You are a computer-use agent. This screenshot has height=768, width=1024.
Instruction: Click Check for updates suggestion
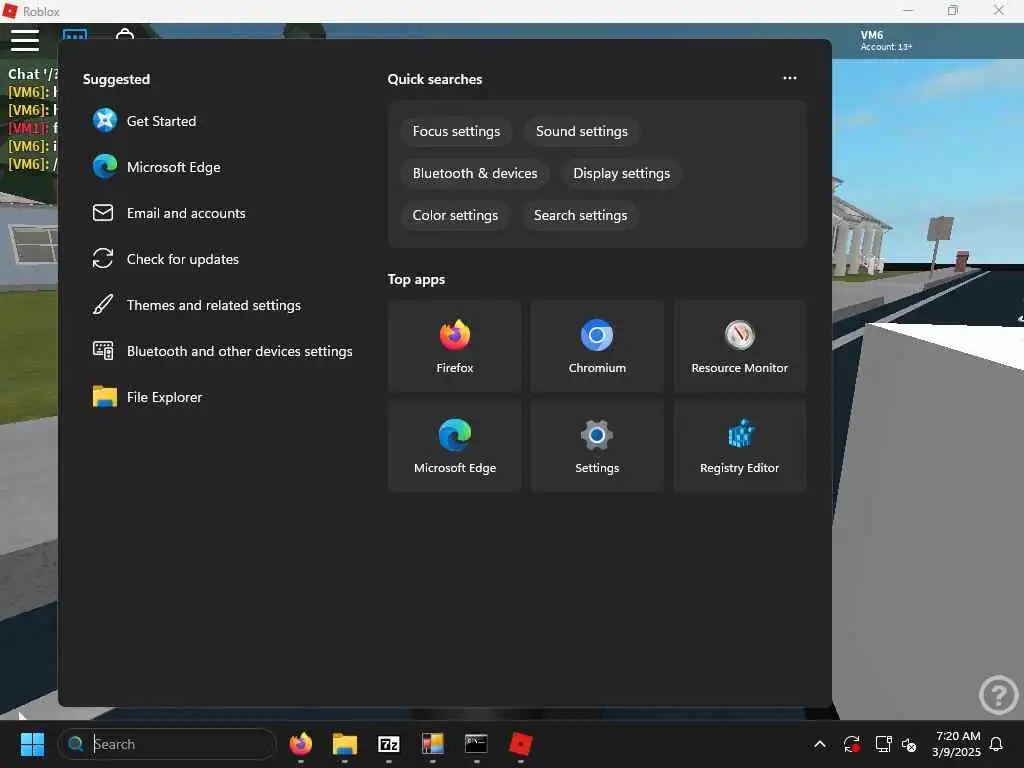tap(166, 259)
